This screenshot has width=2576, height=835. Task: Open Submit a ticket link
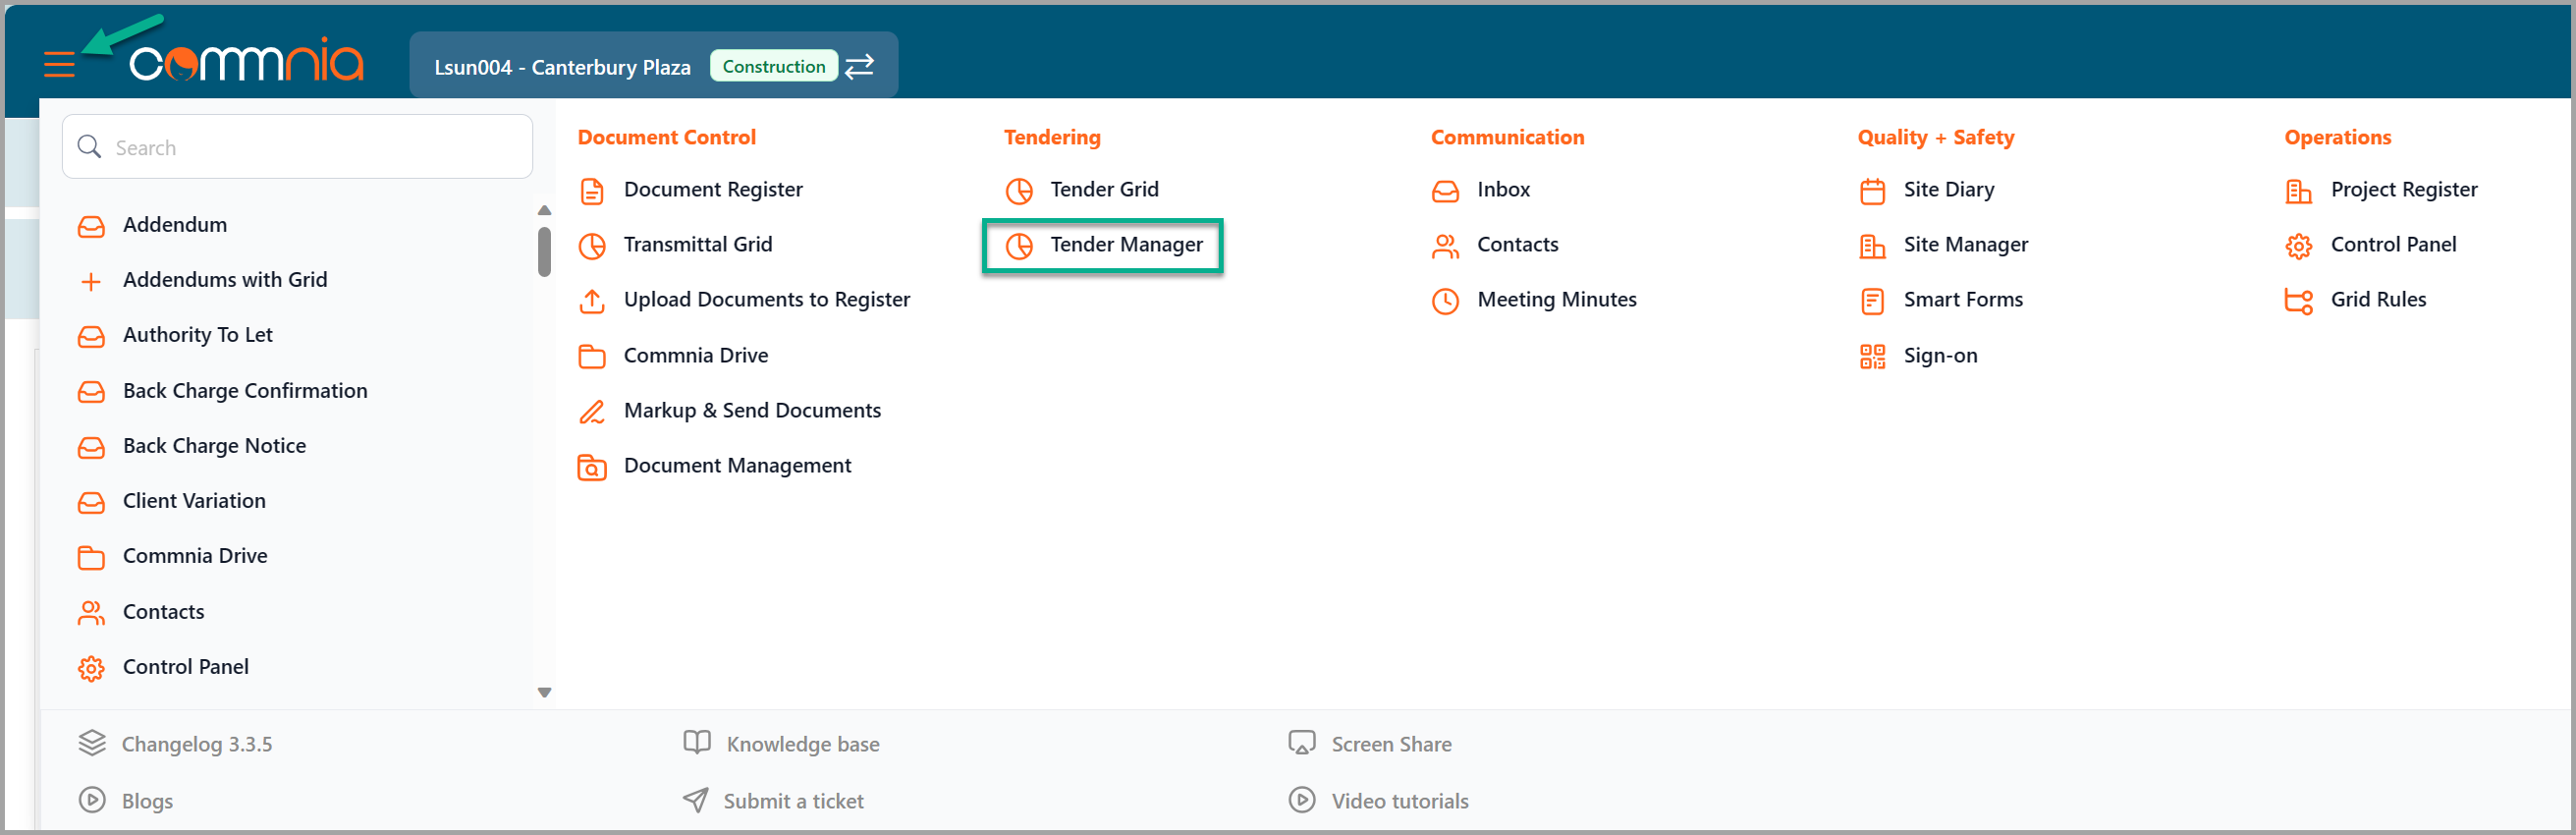tap(793, 801)
